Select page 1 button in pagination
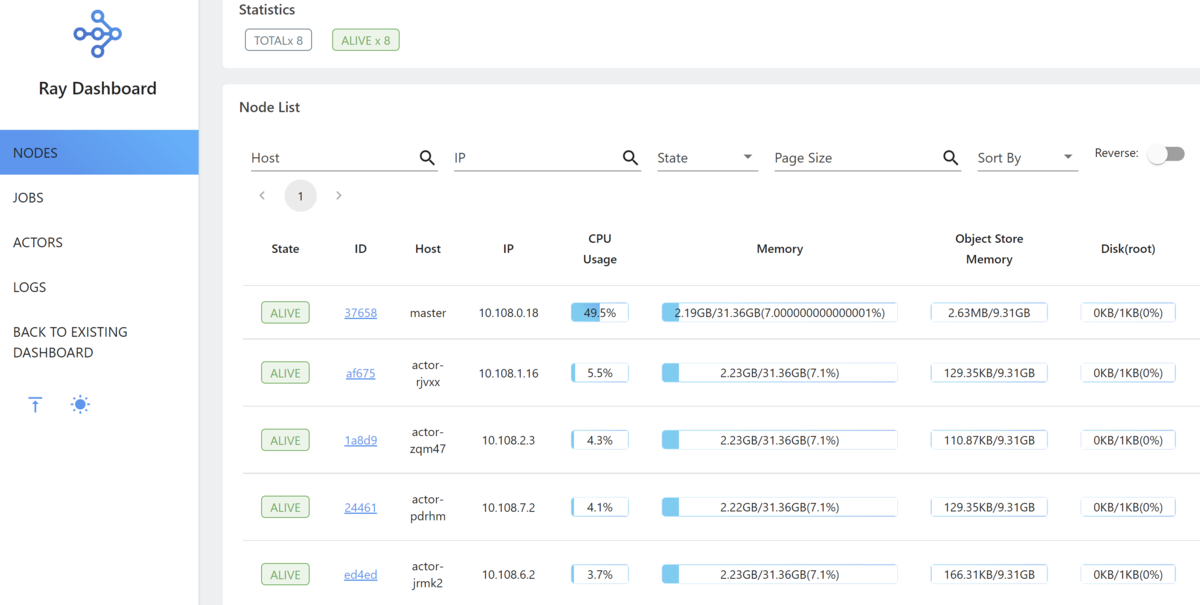Image resolution: width=1200 pixels, height=605 pixels. pos(300,196)
